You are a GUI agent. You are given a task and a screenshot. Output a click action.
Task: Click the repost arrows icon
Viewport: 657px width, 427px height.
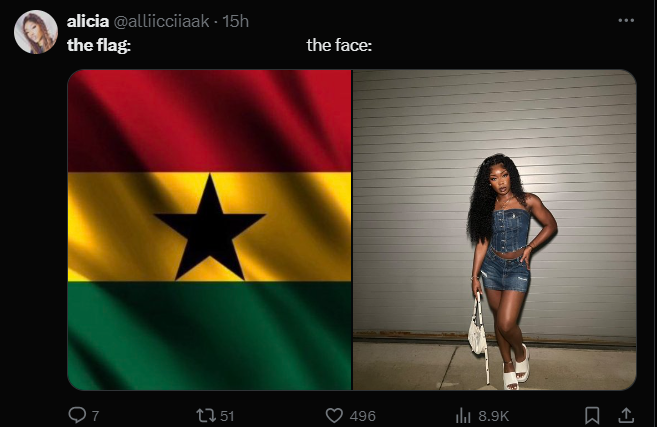[x=203, y=415]
